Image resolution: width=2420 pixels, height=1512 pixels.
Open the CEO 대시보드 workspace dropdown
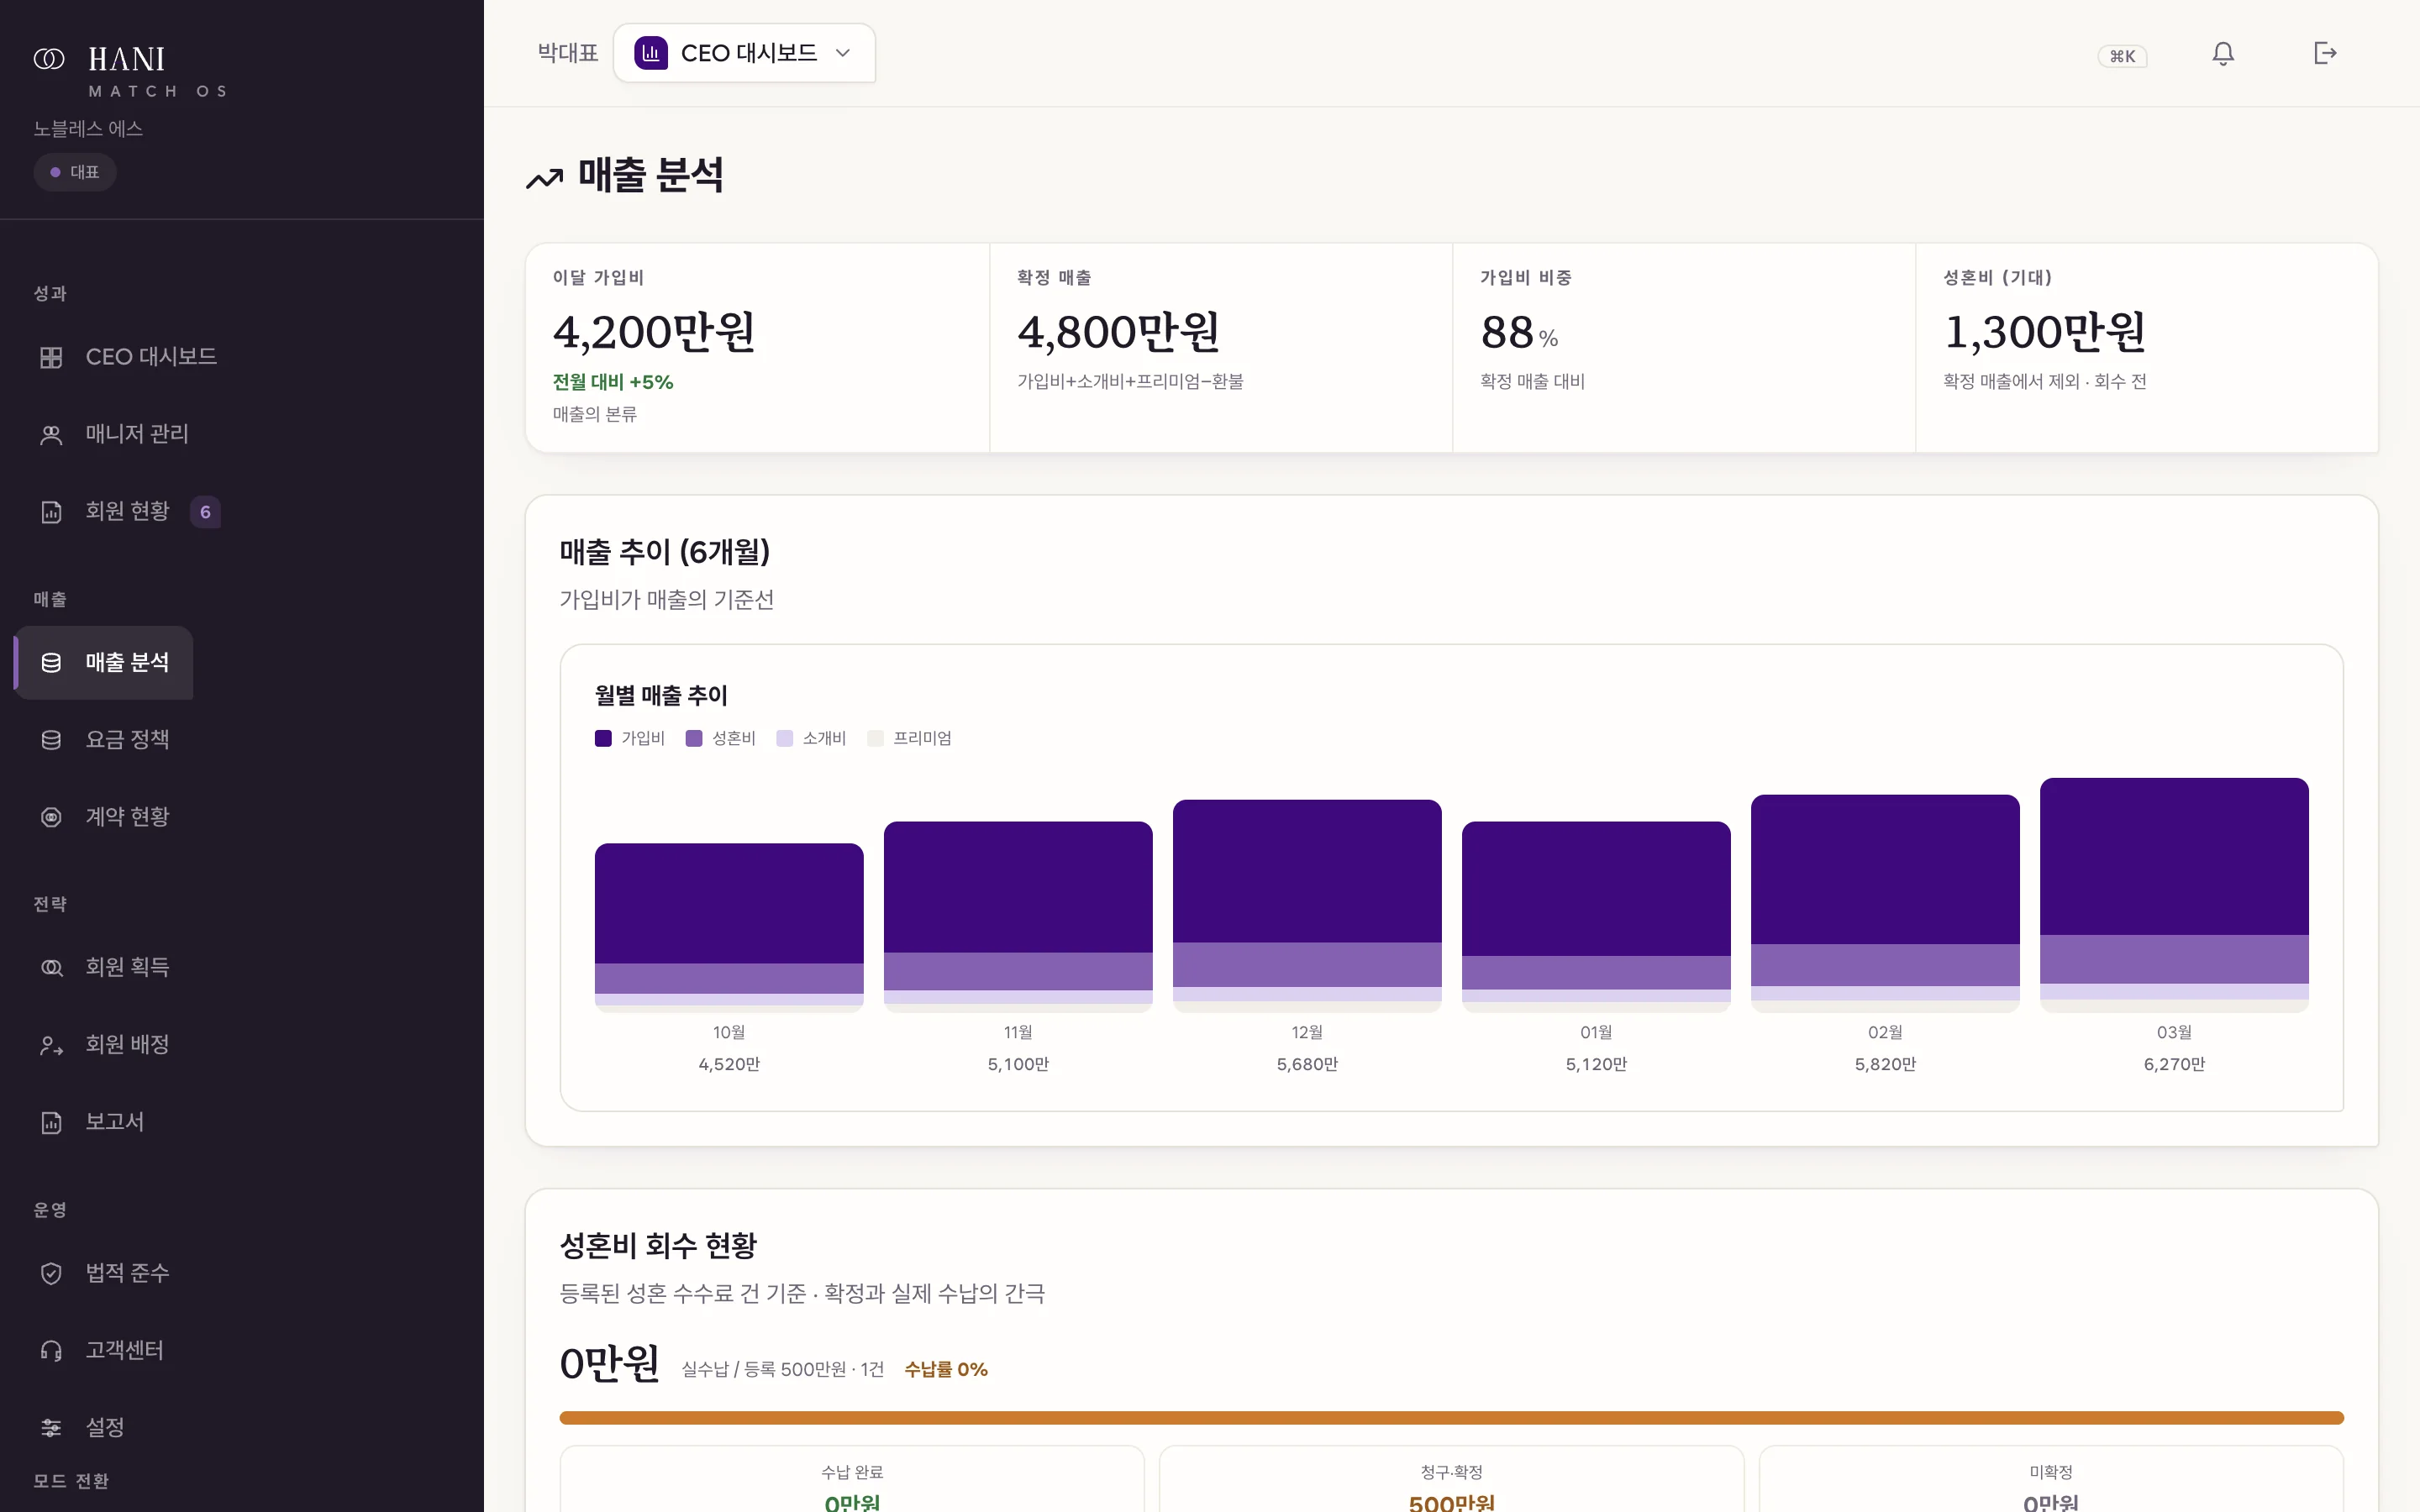[744, 53]
